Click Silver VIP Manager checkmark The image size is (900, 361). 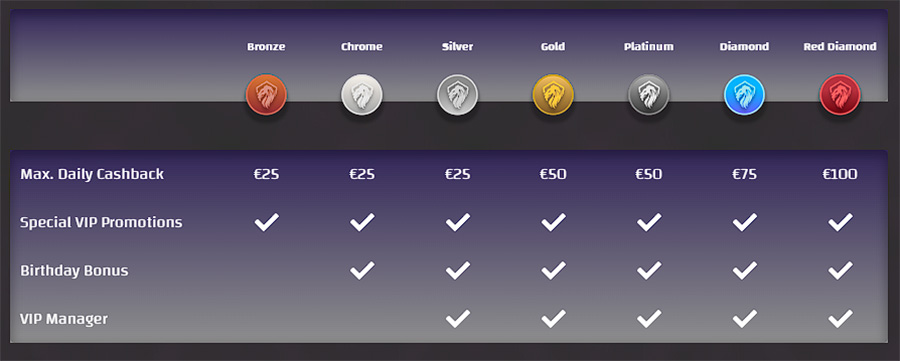(x=457, y=318)
